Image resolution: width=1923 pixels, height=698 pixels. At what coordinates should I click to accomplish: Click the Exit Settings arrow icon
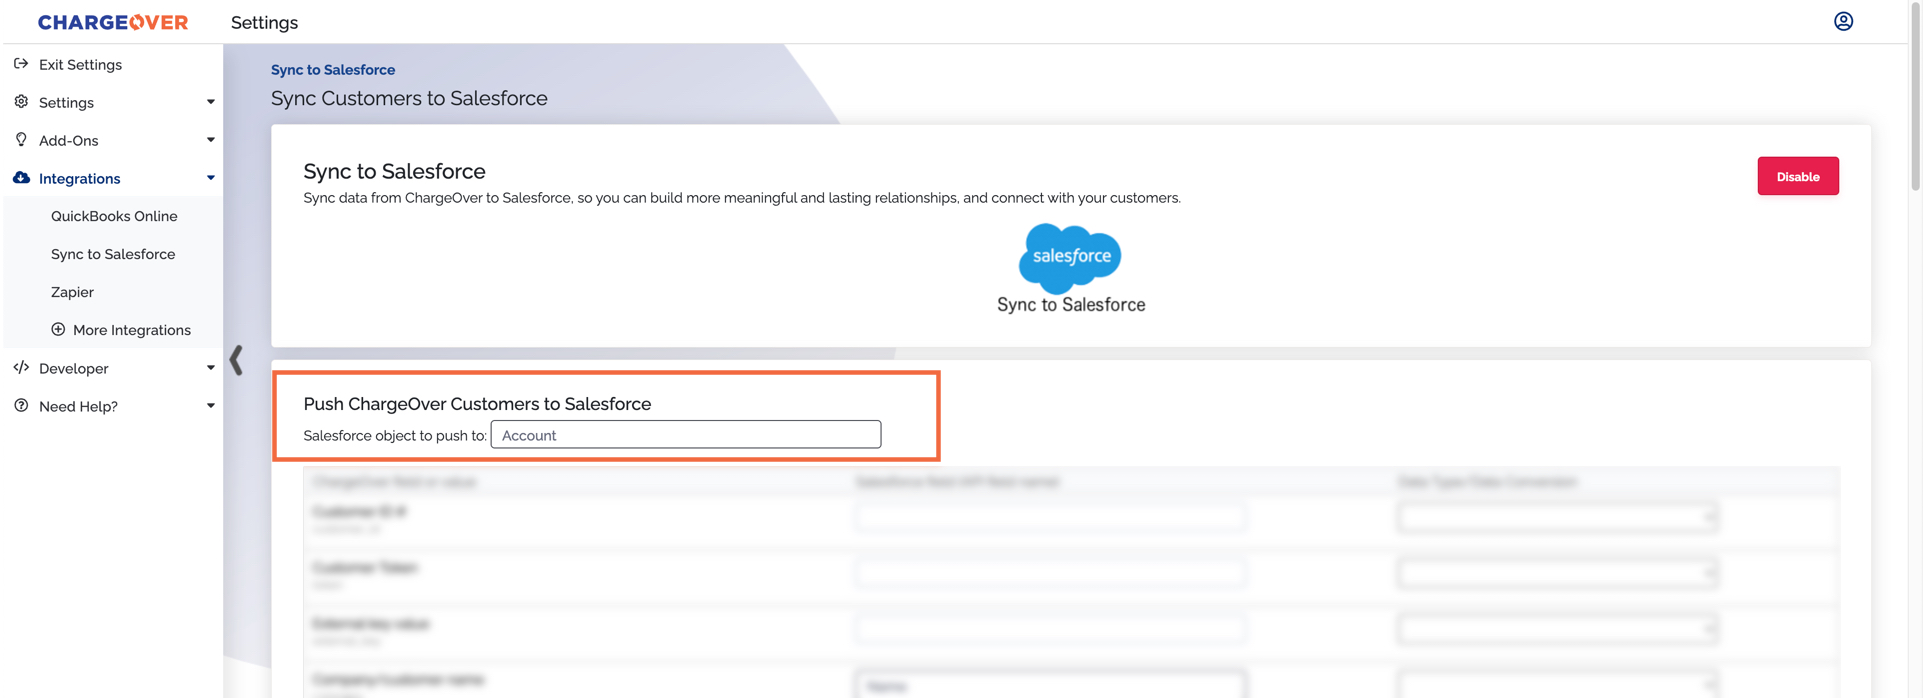click(x=21, y=64)
